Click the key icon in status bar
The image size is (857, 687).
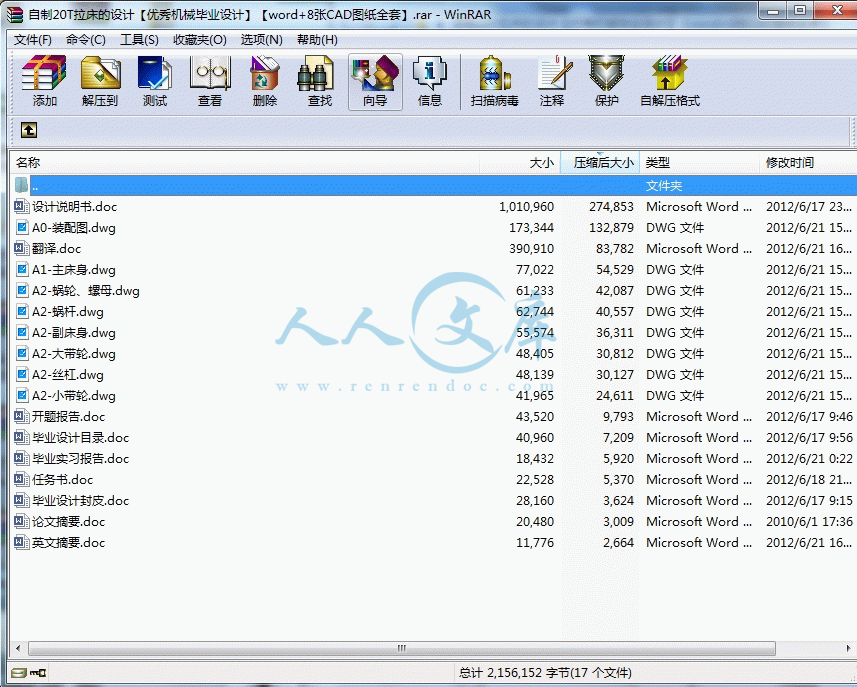(38, 672)
